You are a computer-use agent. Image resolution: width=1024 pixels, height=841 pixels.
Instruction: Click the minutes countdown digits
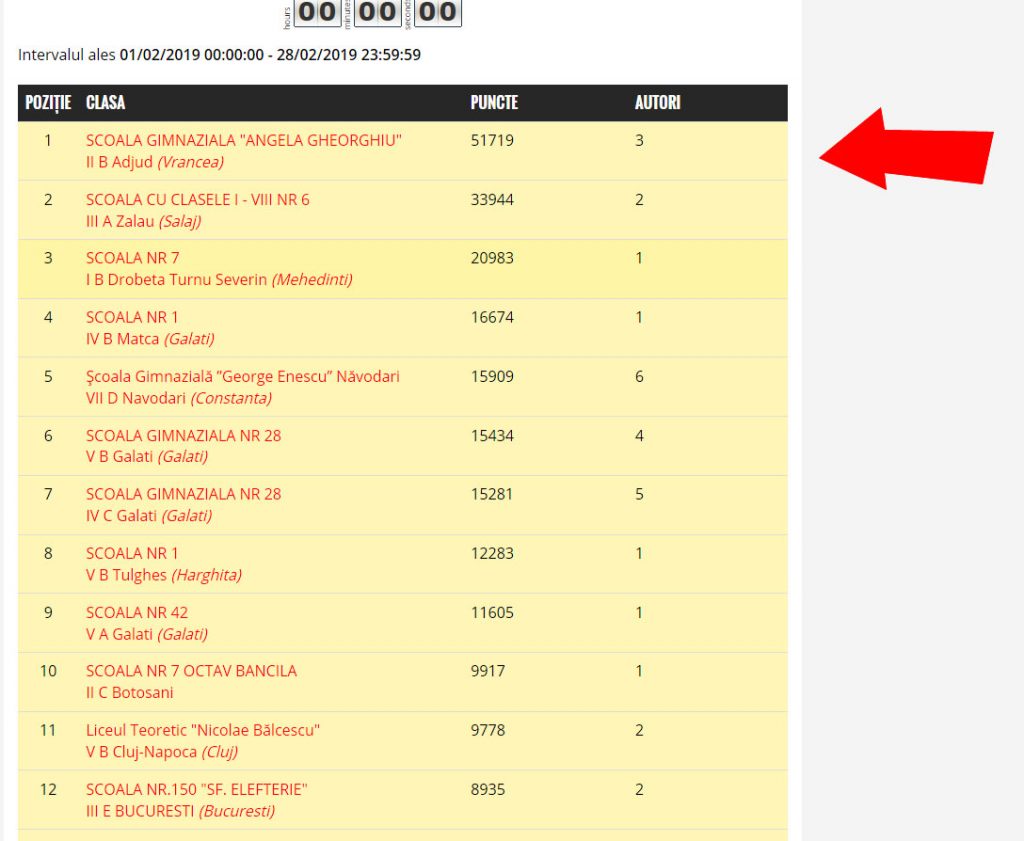point(377,12)
